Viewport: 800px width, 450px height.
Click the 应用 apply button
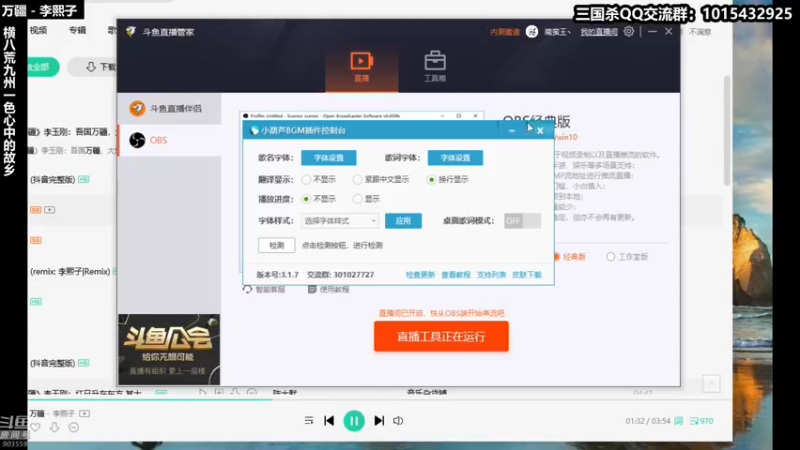click(403, 221)
